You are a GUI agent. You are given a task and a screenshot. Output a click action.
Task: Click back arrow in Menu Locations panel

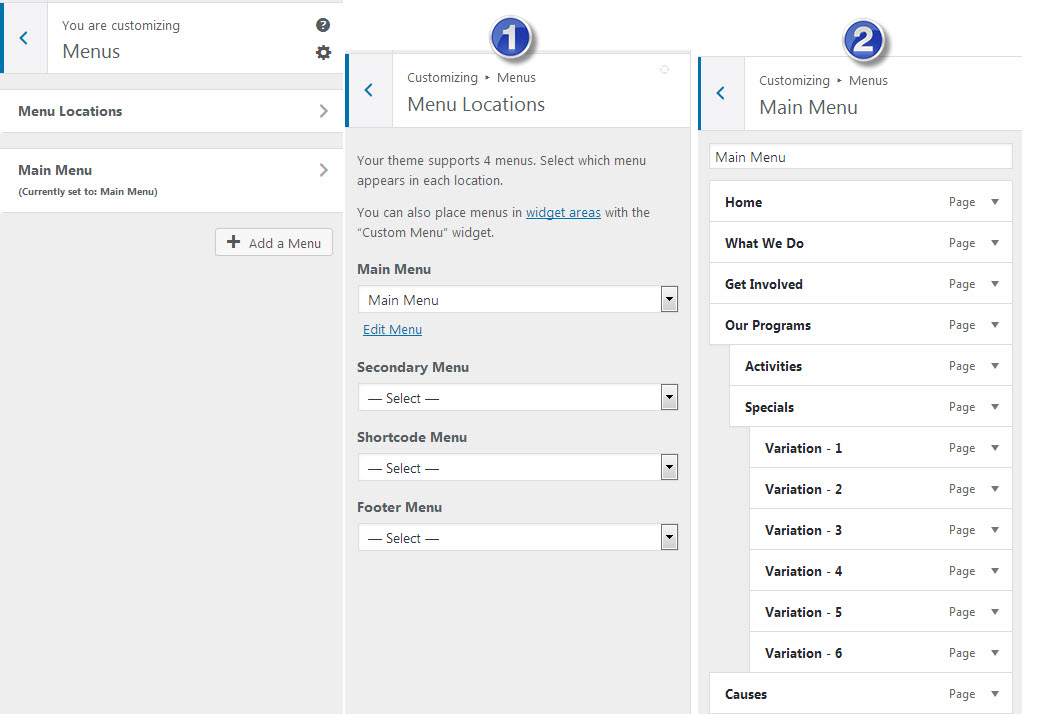pos(369,91)
